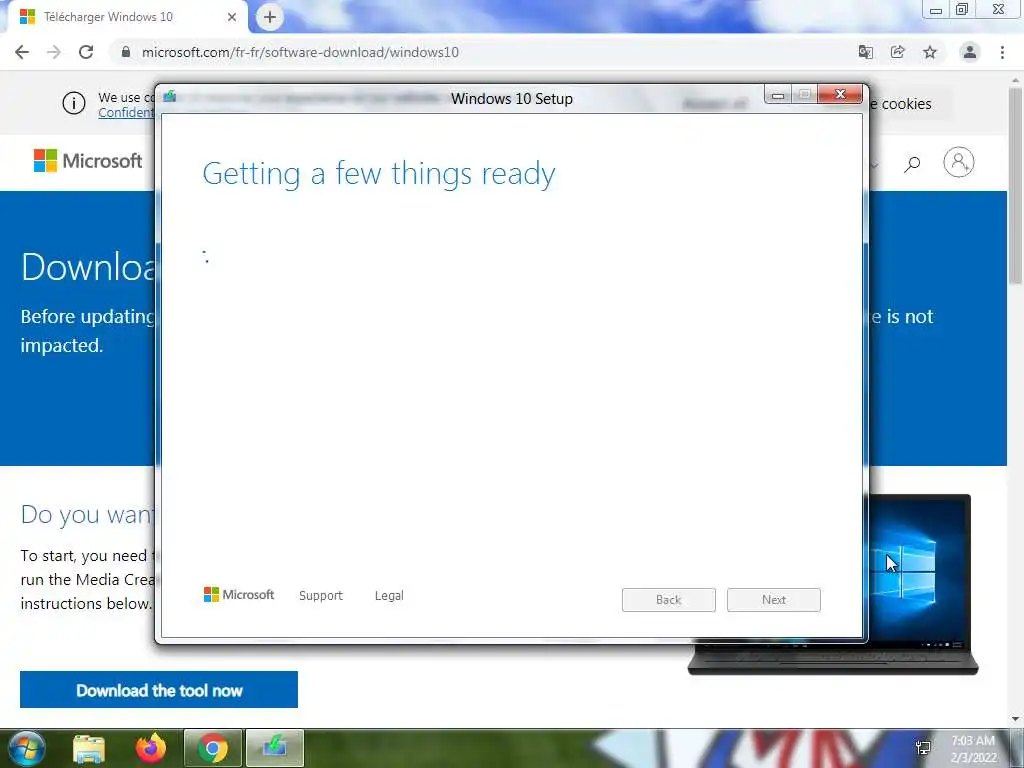Viewport: 1024px width, 768px height.
Task: Click the Microsoft account sign-in icon
Action: point(959,162)
